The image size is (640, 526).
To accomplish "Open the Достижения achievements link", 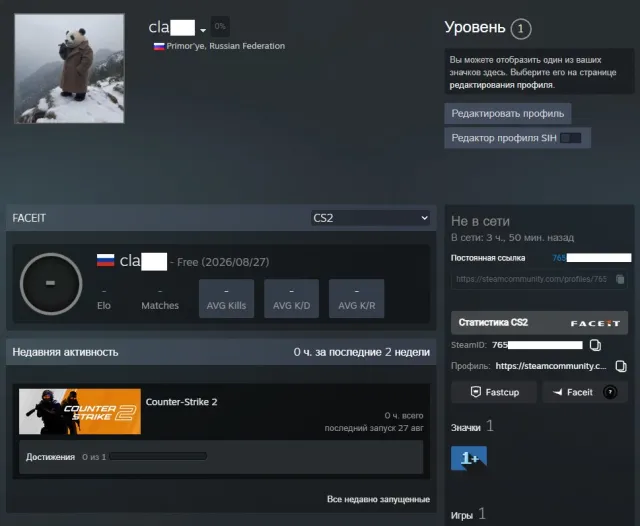I will pos(50,457).
